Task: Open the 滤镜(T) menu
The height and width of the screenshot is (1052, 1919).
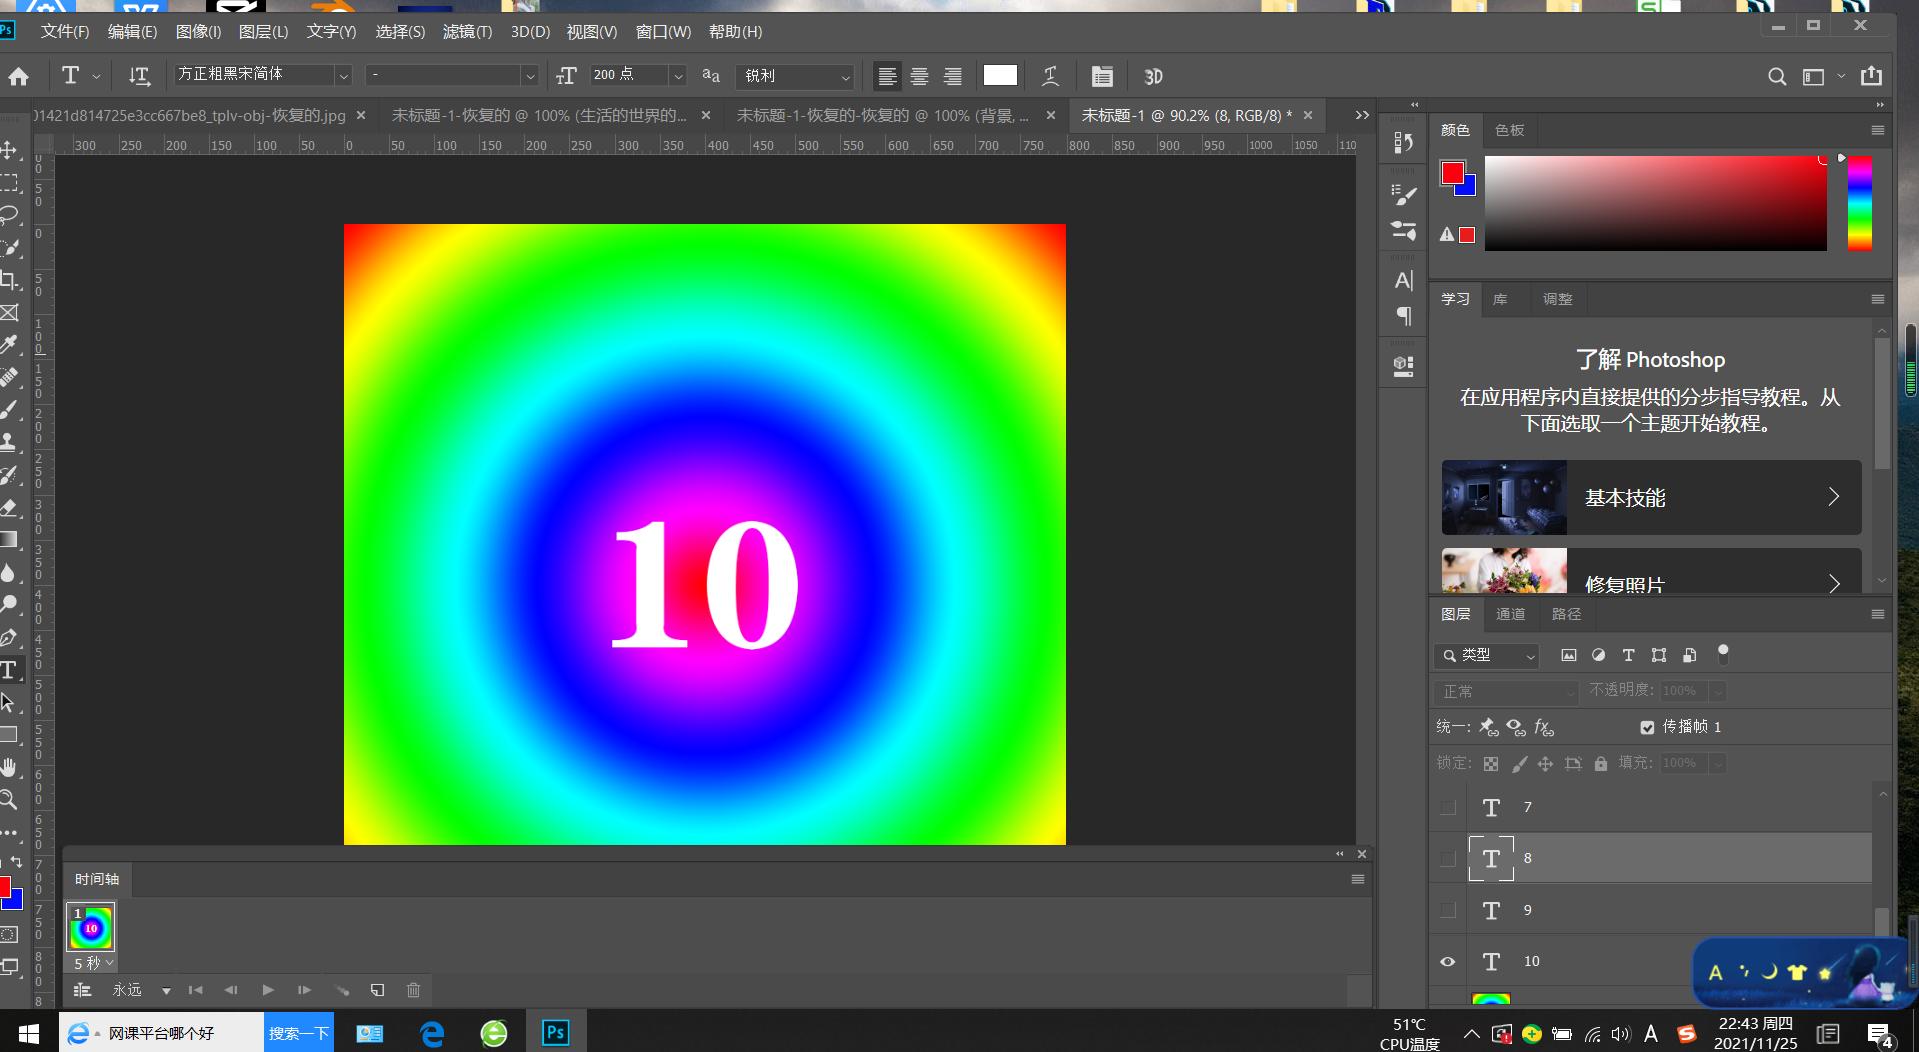Action: tap(467, 32)
